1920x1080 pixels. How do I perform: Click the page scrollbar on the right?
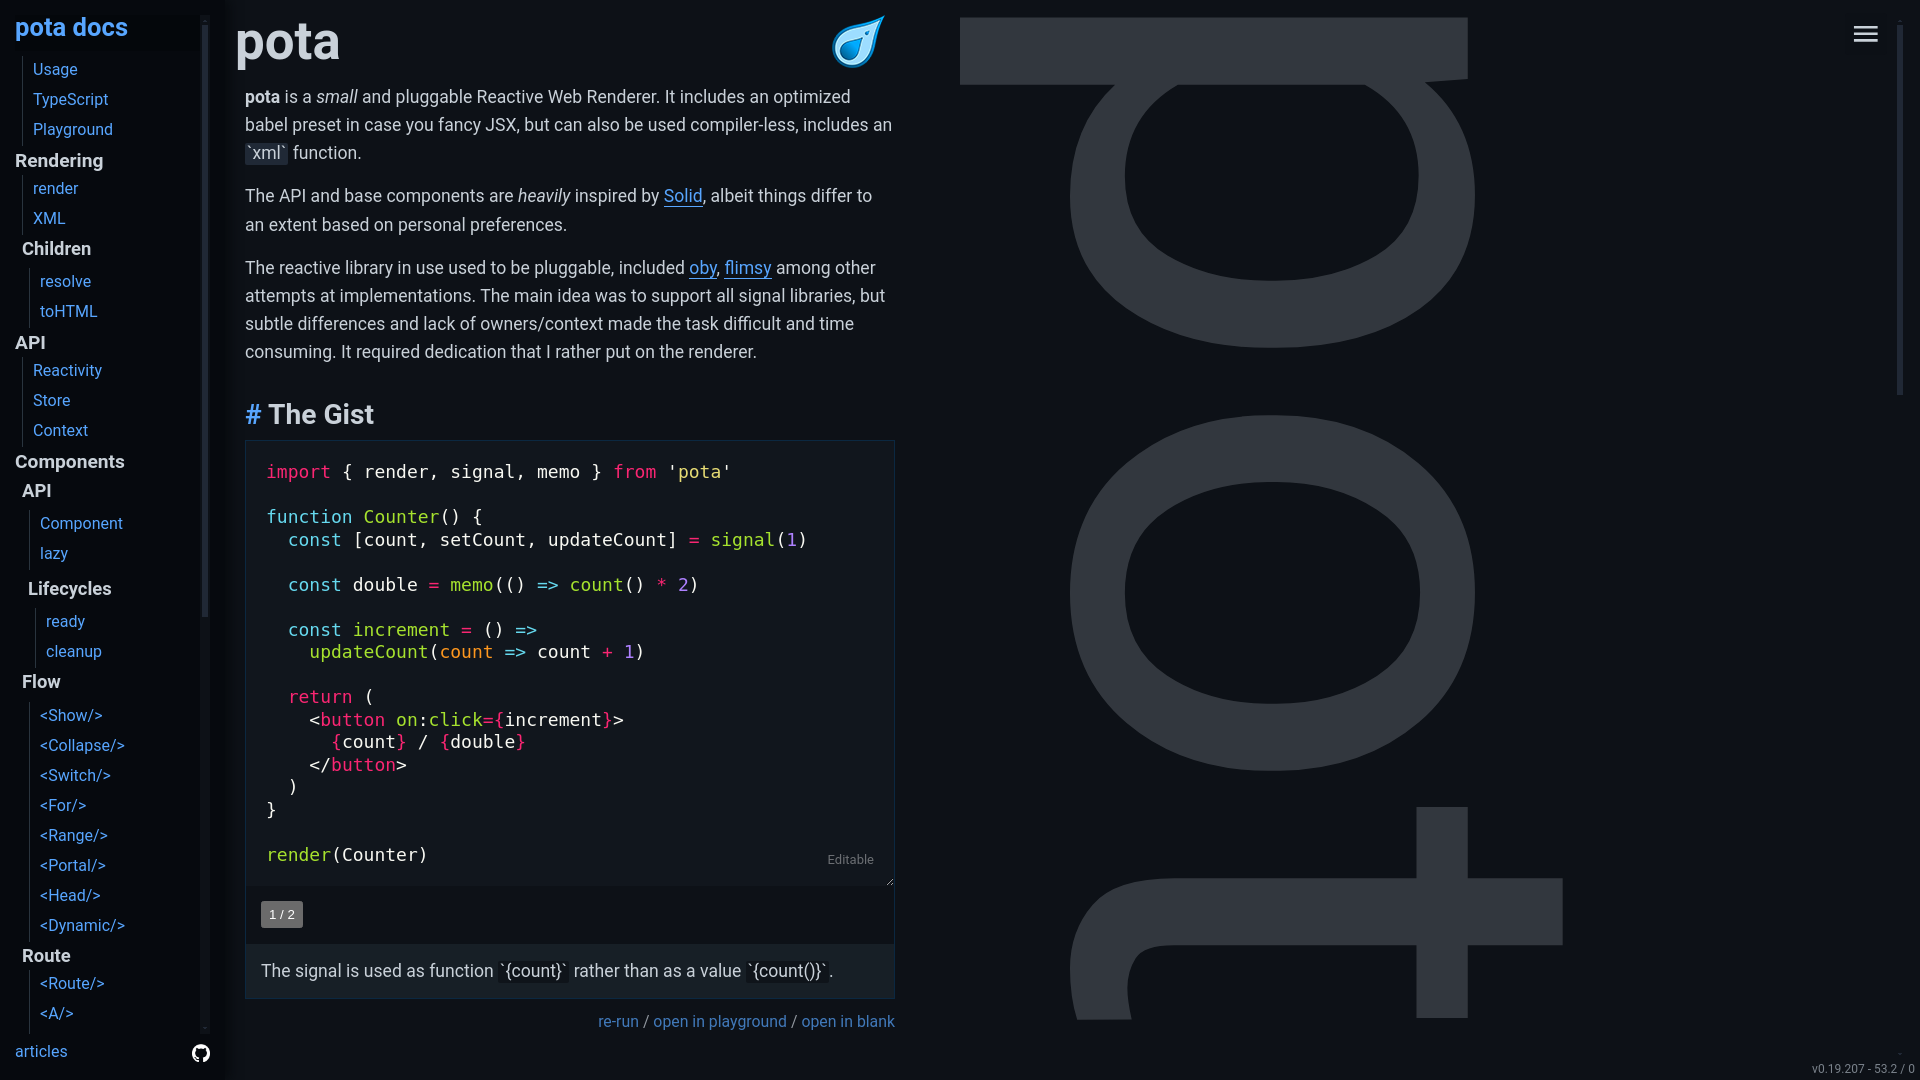click(x=1900, y=210)
